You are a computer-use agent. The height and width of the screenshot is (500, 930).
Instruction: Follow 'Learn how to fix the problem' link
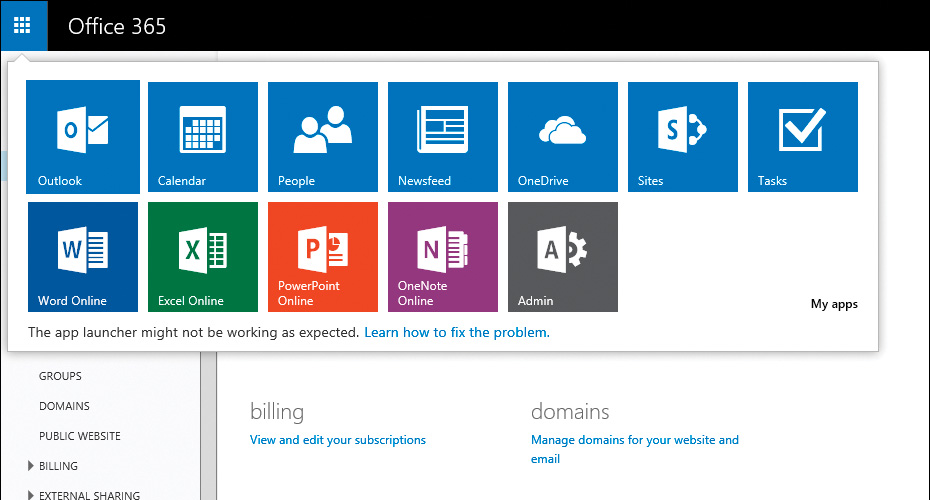457,332
